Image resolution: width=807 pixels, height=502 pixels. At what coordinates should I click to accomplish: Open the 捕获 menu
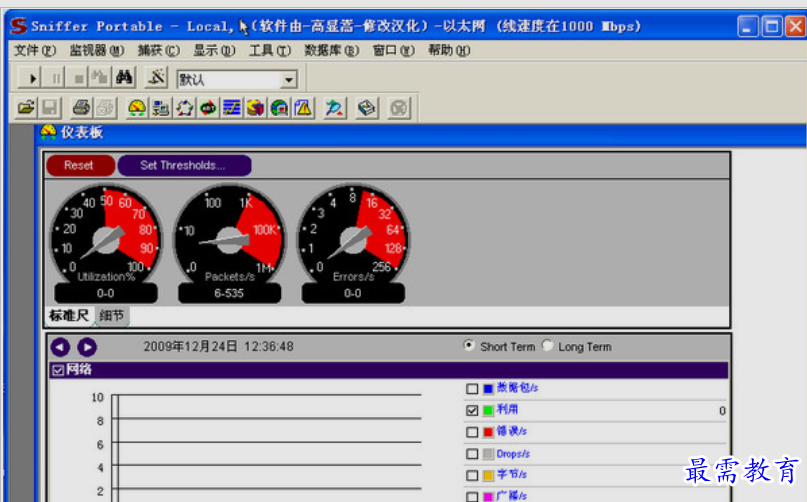pos(159,50)
